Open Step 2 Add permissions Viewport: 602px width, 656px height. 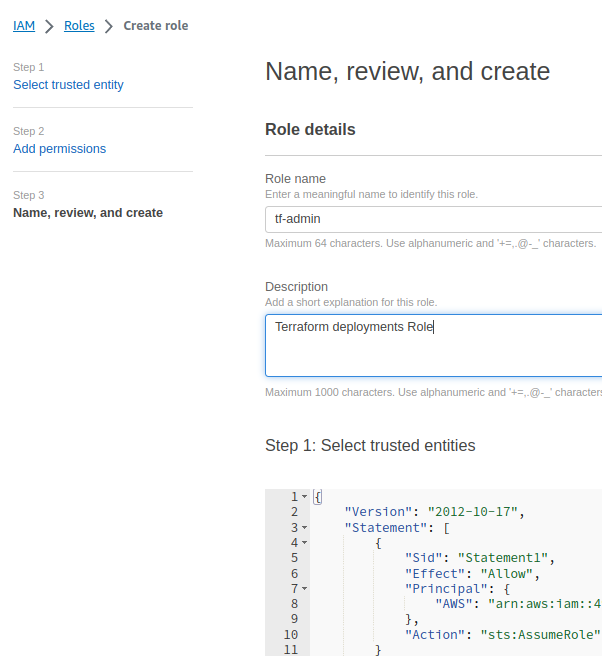pos(59,149)
